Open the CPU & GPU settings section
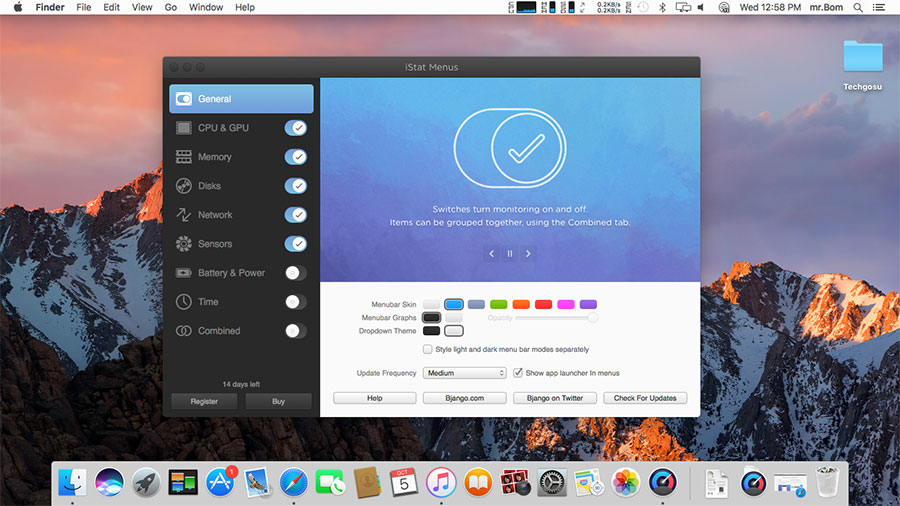 (241, 128)
